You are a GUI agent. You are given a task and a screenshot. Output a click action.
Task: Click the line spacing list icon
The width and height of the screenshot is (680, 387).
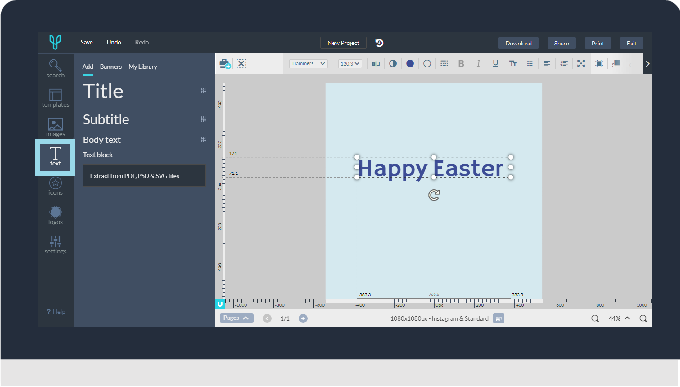pyautogui.click(x=530, y=64)
